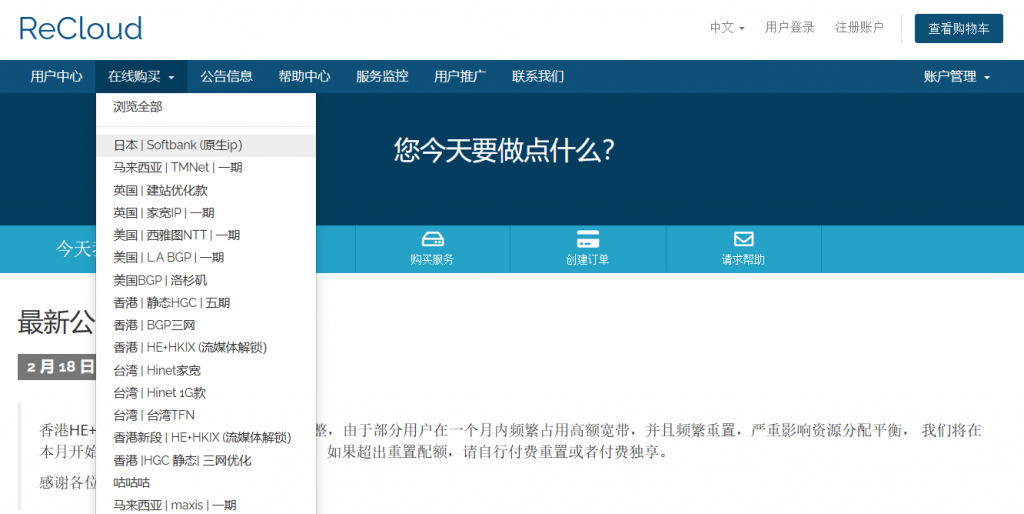This screenshot has height=514, width=1024.
Task: Click the 用户登录 link
Action: 790,27
